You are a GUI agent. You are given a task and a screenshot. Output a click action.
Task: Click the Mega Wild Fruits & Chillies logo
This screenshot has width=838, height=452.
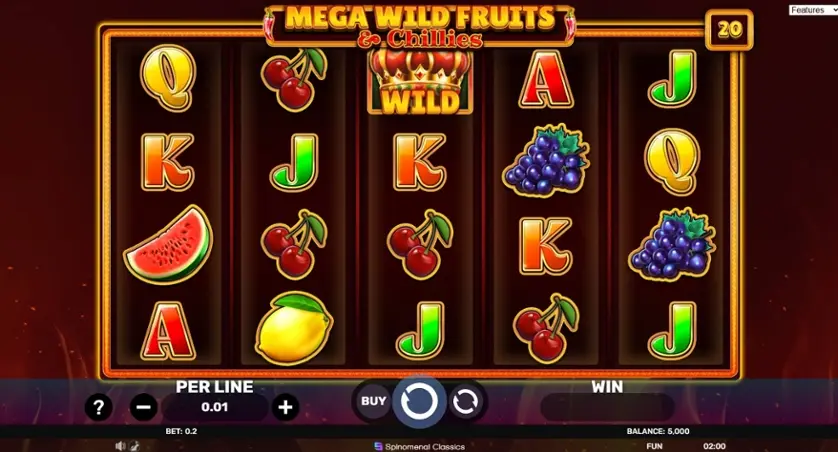(420, 27)
